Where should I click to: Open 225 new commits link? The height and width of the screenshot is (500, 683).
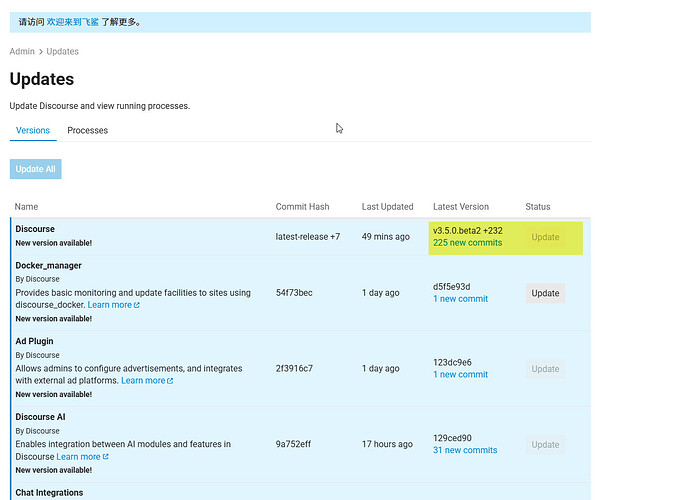[x=467, y=243]
